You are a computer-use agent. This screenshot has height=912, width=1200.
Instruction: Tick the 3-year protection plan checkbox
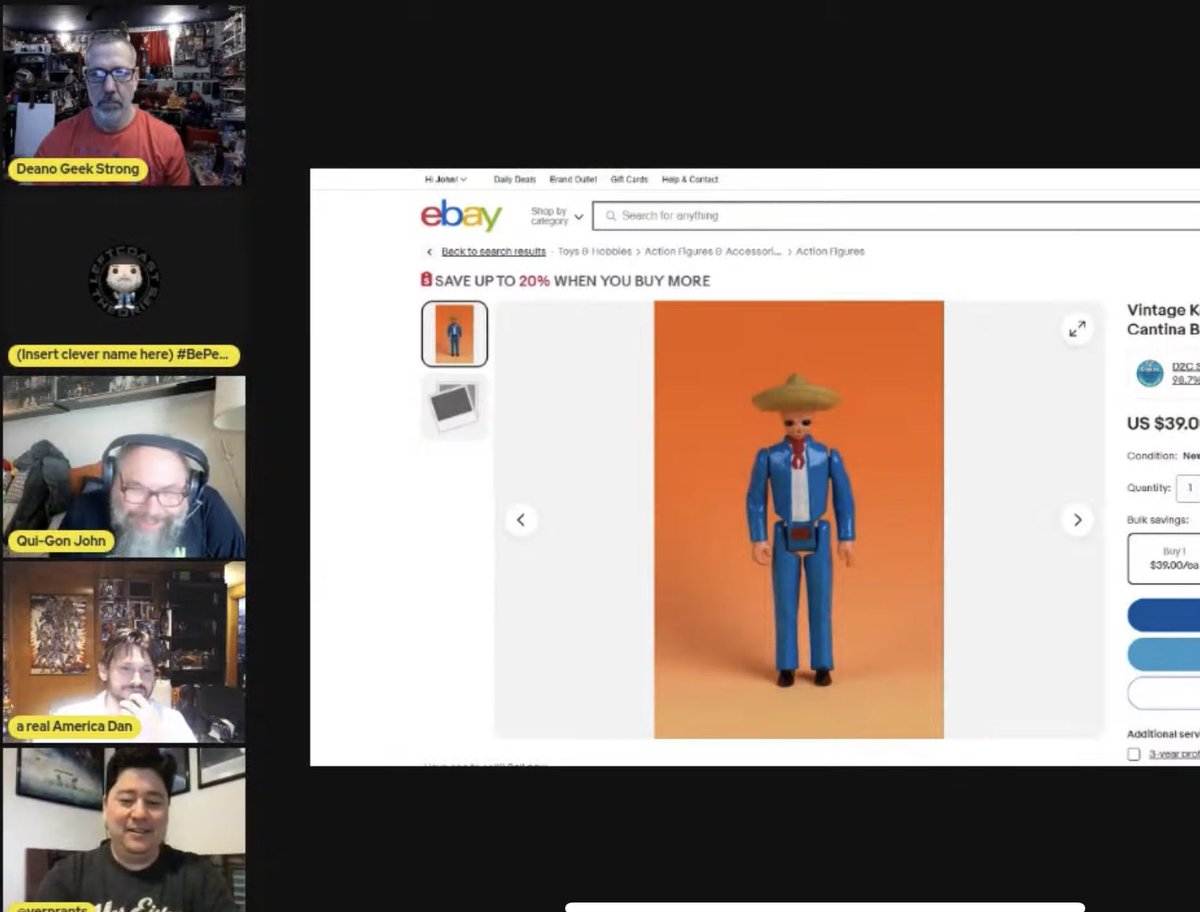1134,754
